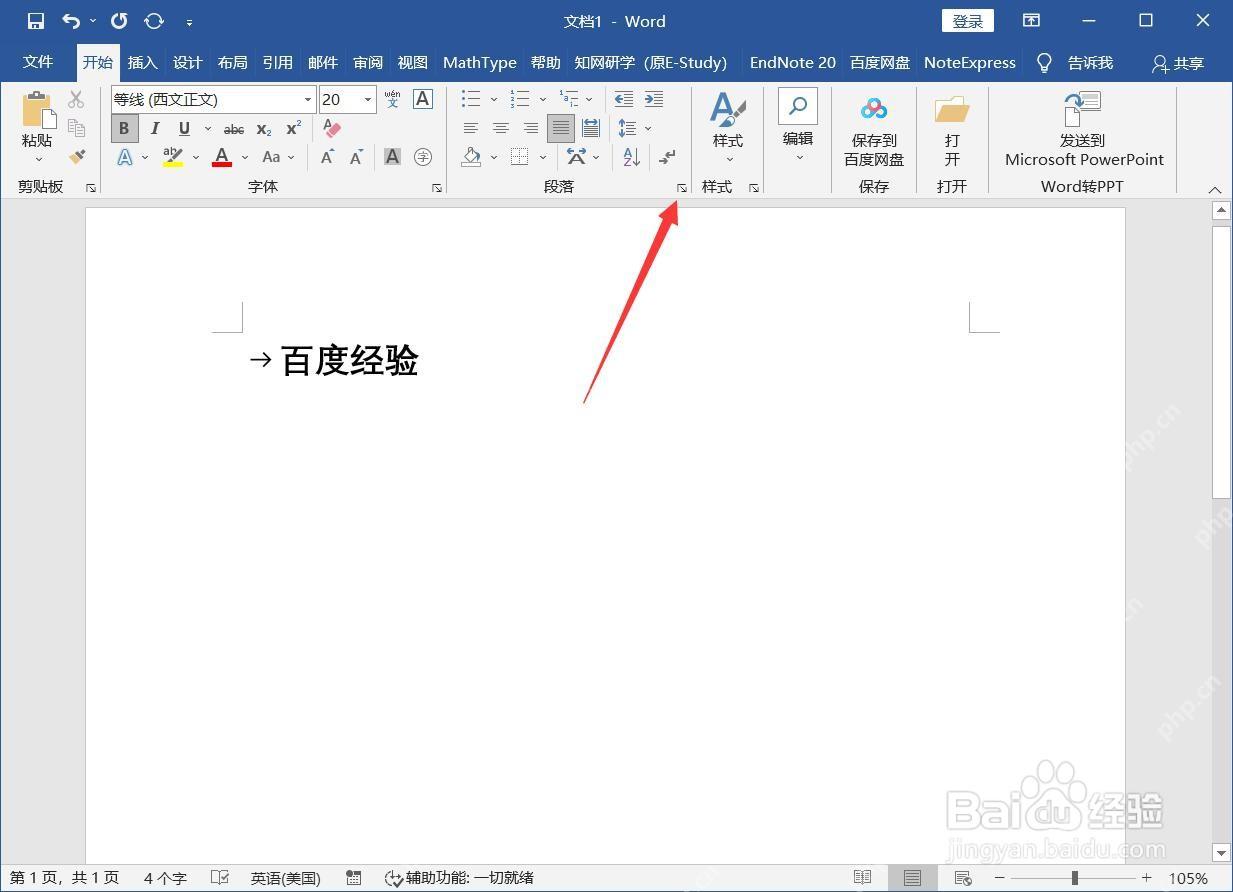
Task: Toggle Bold formatting
Action: (x=124, y=128)
